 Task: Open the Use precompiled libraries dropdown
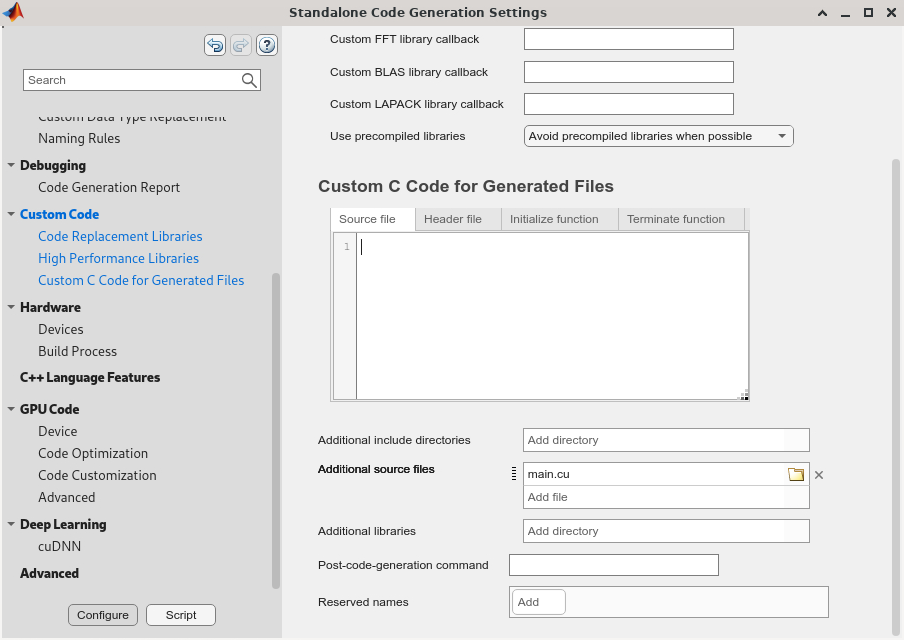click(658, 136)
